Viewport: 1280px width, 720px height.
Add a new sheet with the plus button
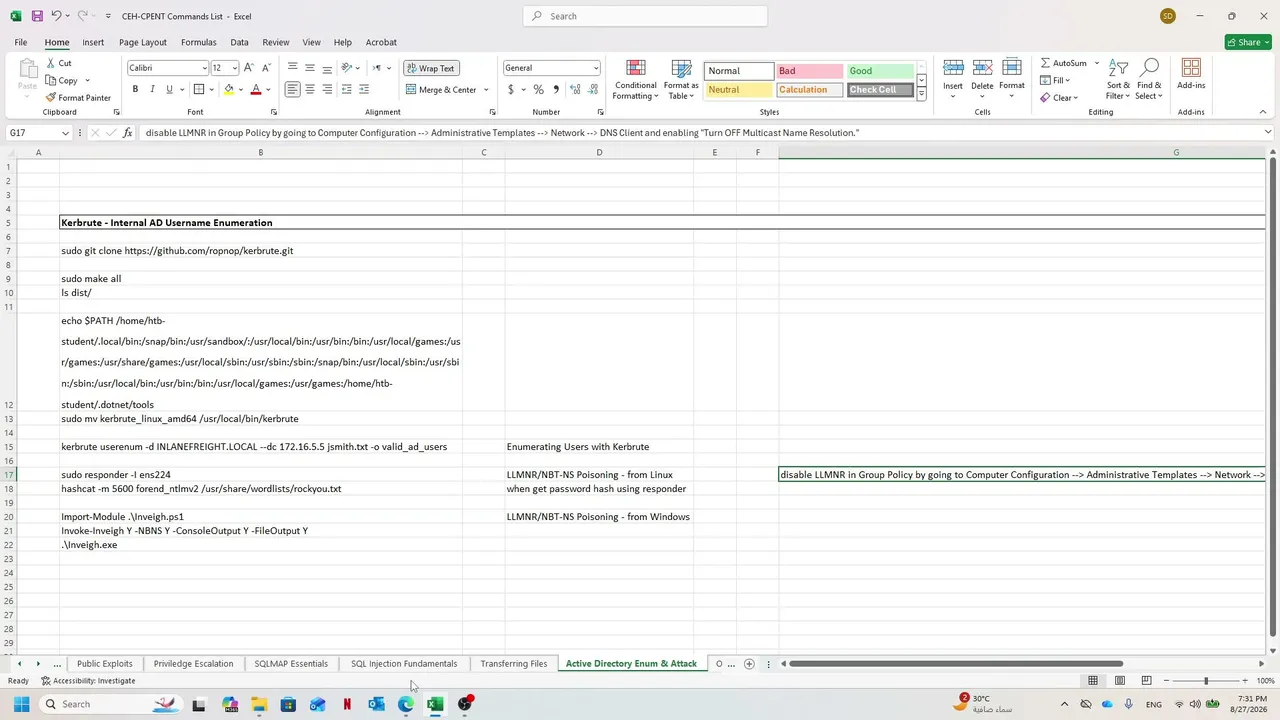click(x=749, y=664)
